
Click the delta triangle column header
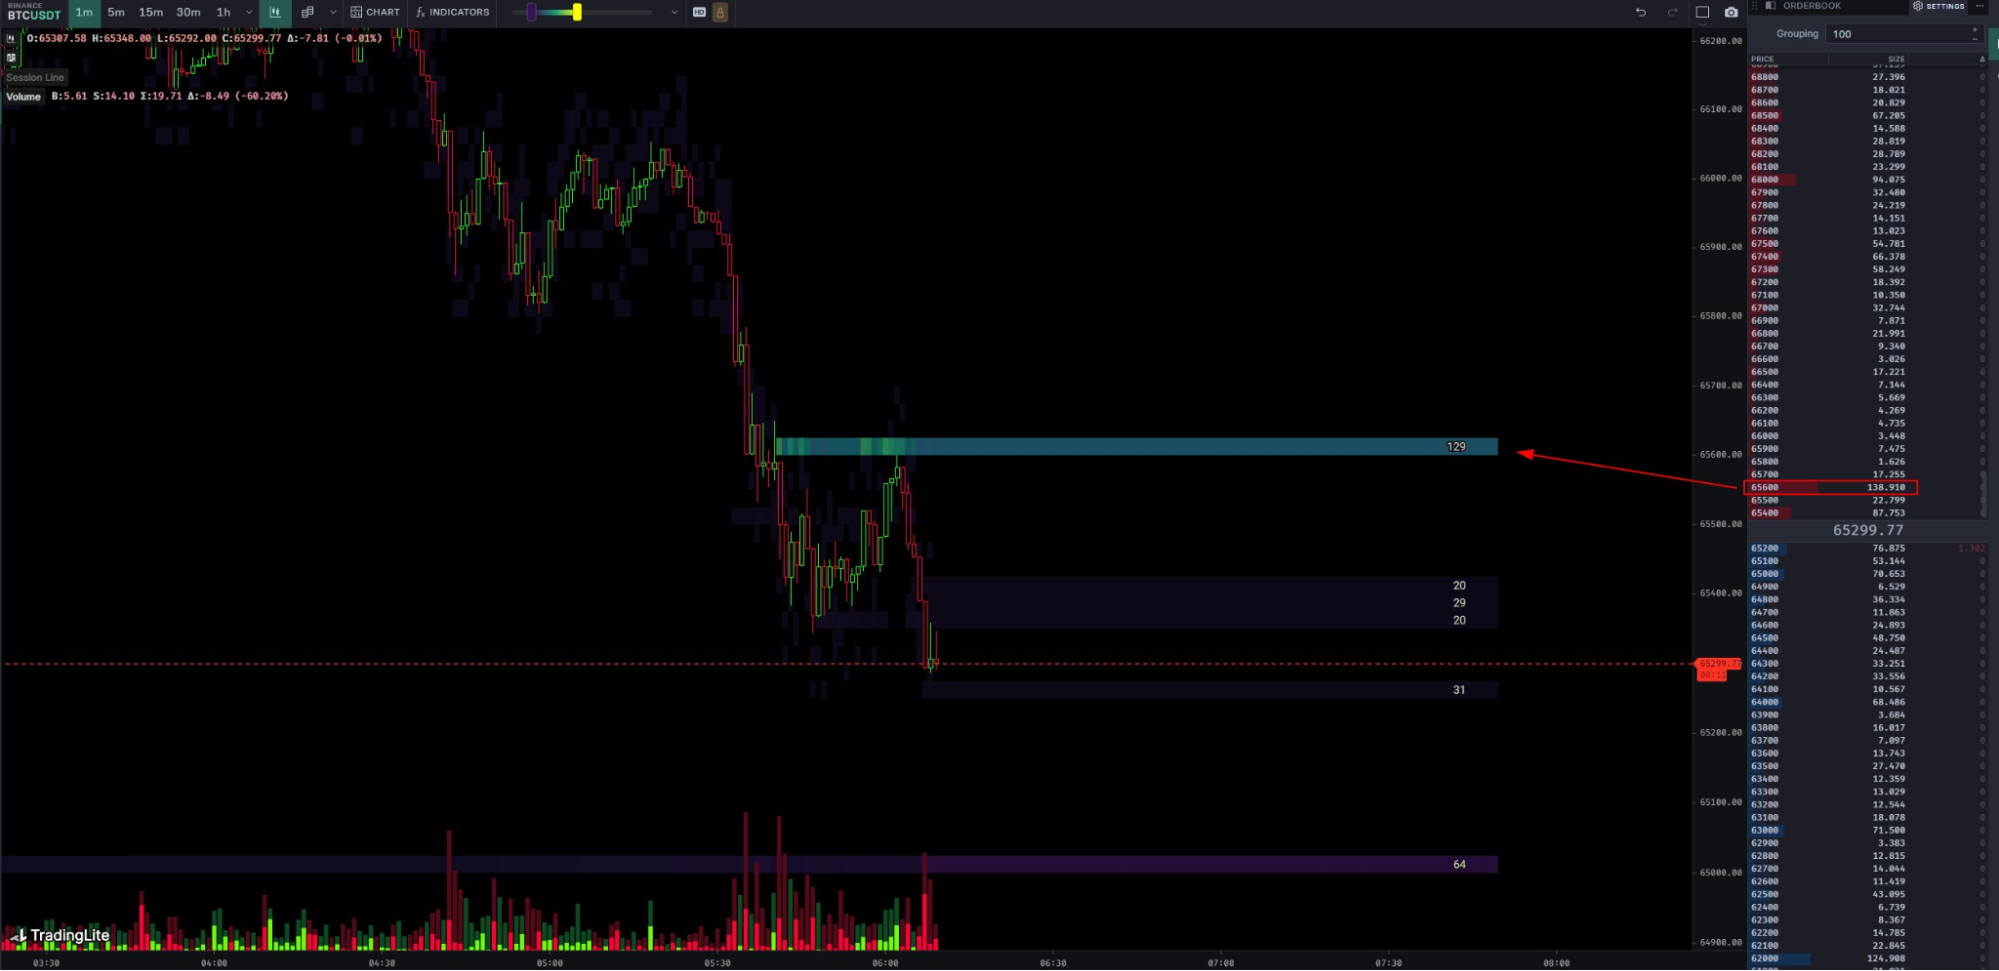coord(1982,59)
